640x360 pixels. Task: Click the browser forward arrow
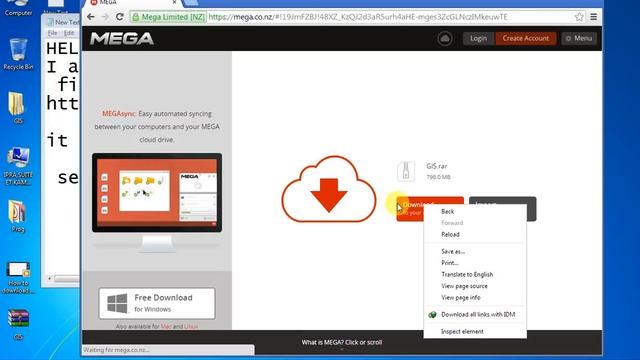click(105, 17)
